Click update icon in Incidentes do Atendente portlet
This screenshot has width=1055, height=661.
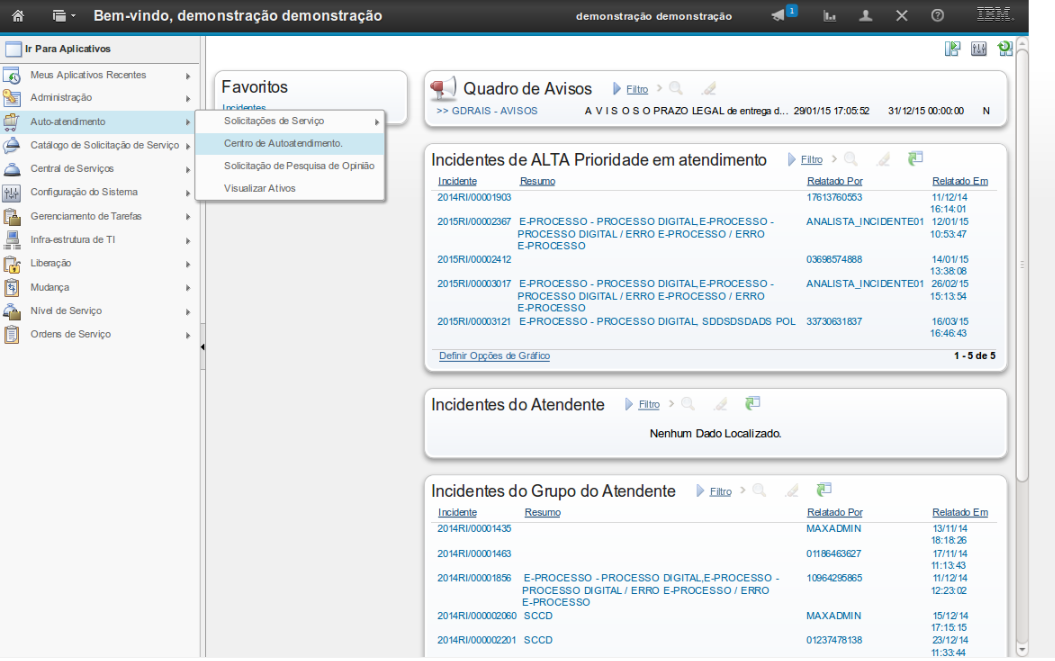(x=753, y=404)
